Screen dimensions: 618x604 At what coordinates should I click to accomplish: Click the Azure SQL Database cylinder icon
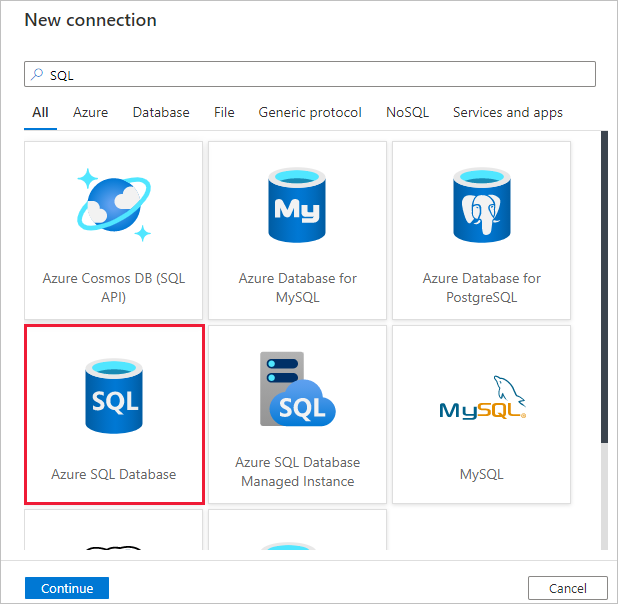click(113, 396)
